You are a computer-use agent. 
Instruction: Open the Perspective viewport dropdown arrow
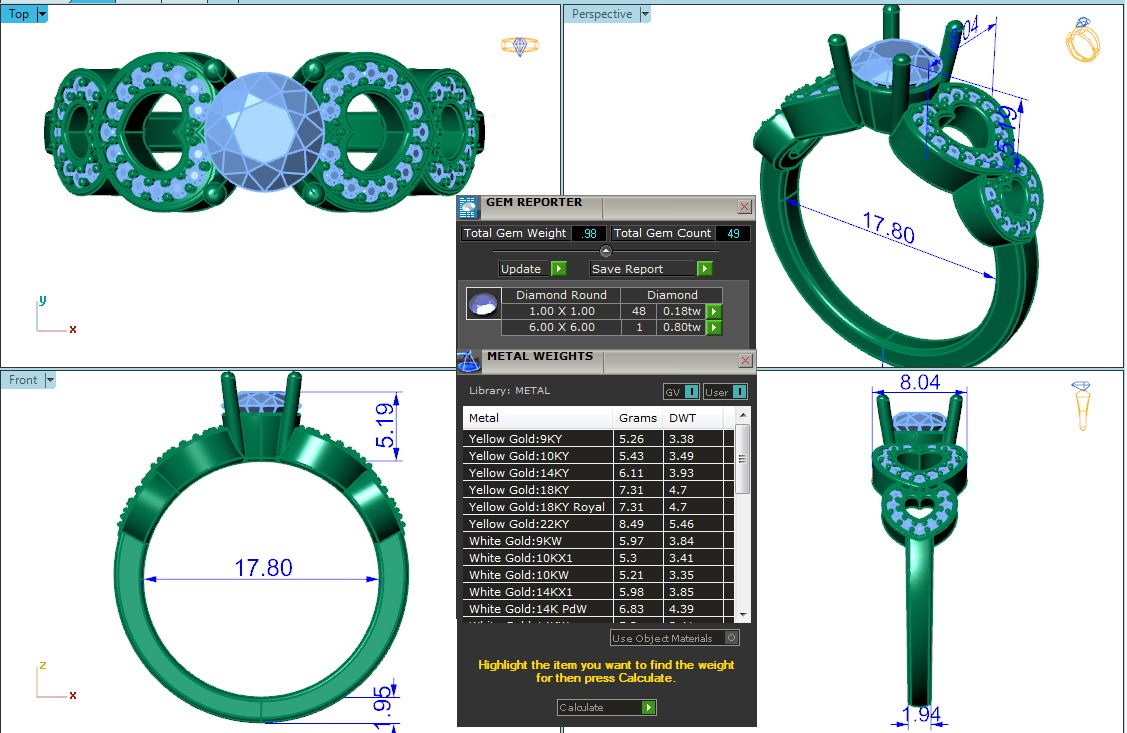pyautogui.click(x=644, y=14)
